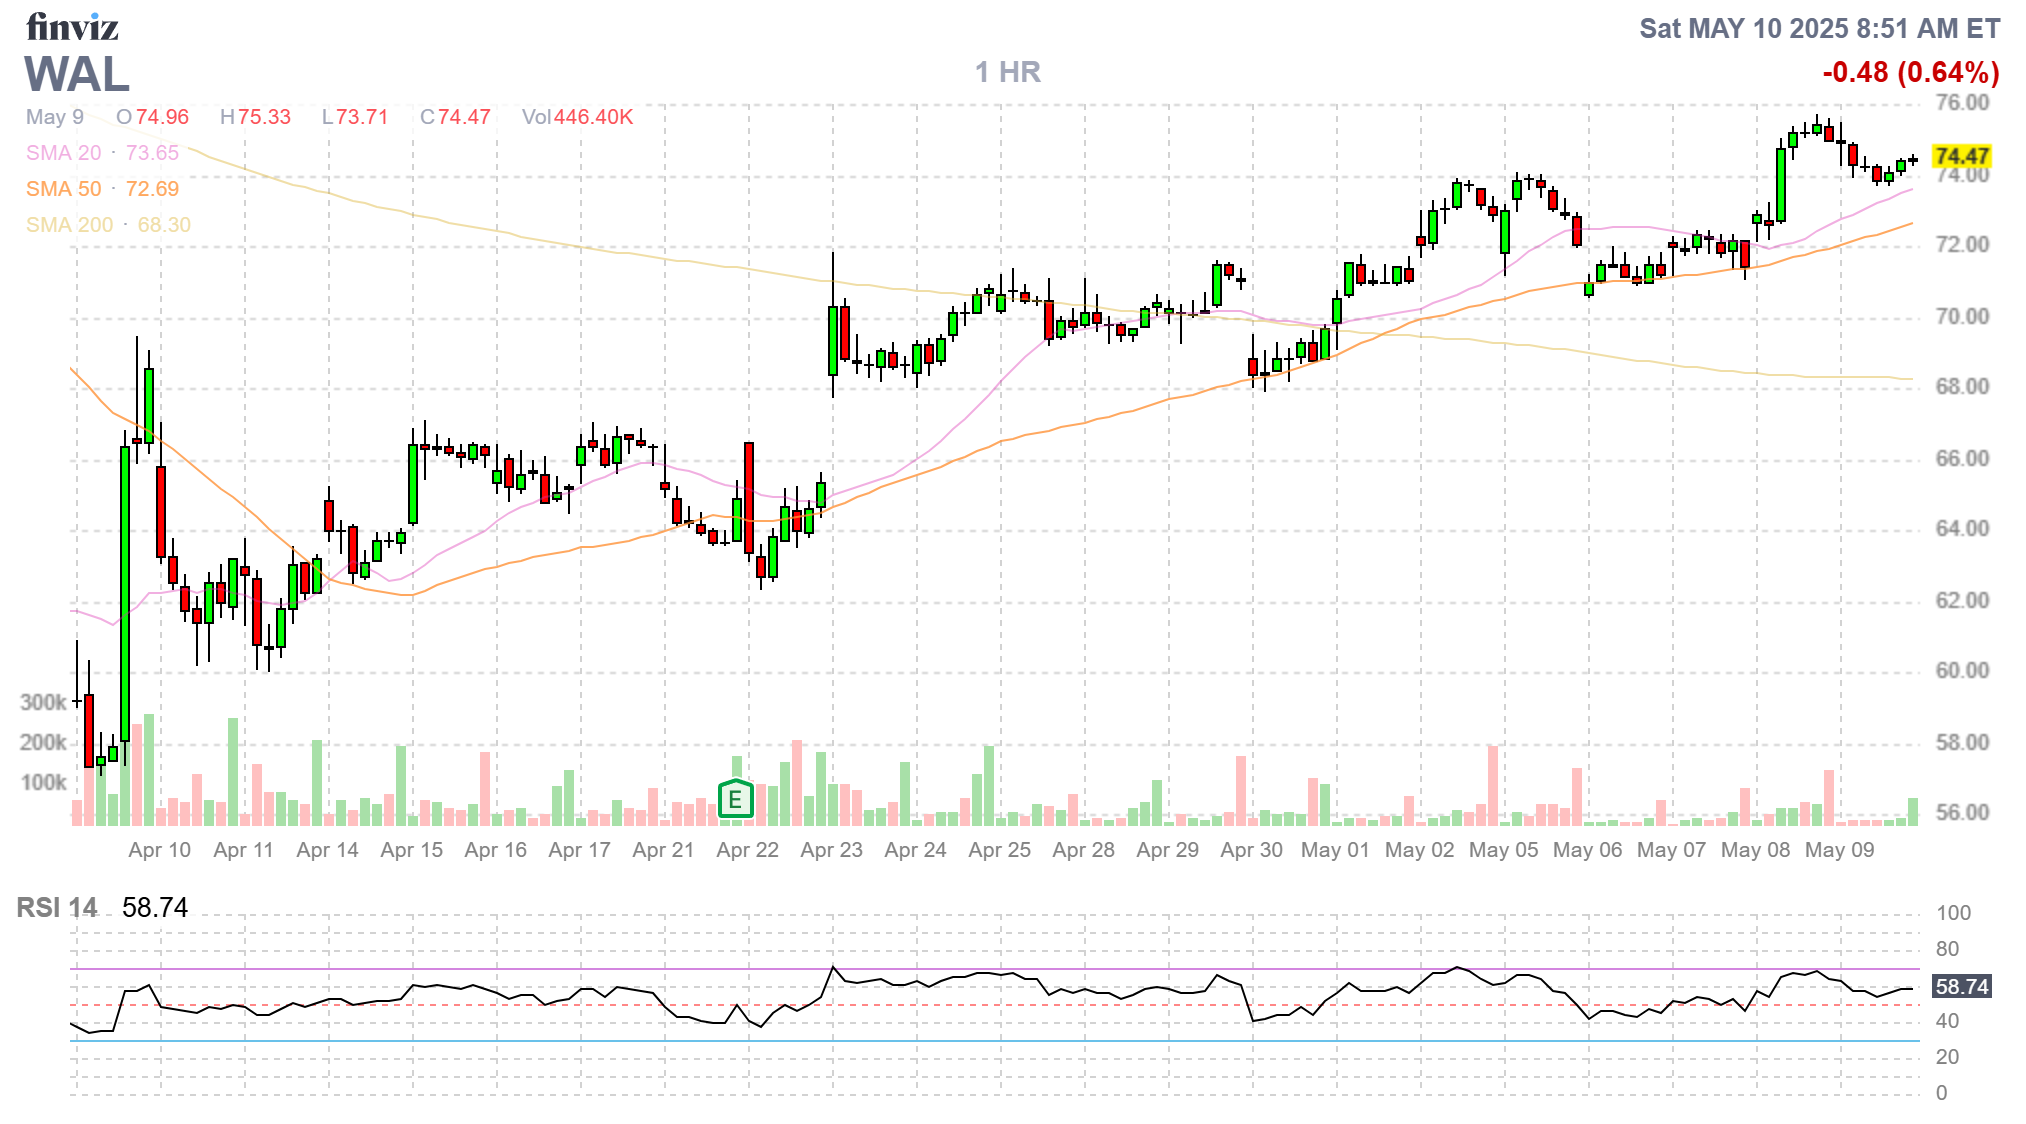Image resolution: width=2026 pixels, height=1124 pixels.
Task: Click the WAL ticker symbol
Action: click(77, 75)
